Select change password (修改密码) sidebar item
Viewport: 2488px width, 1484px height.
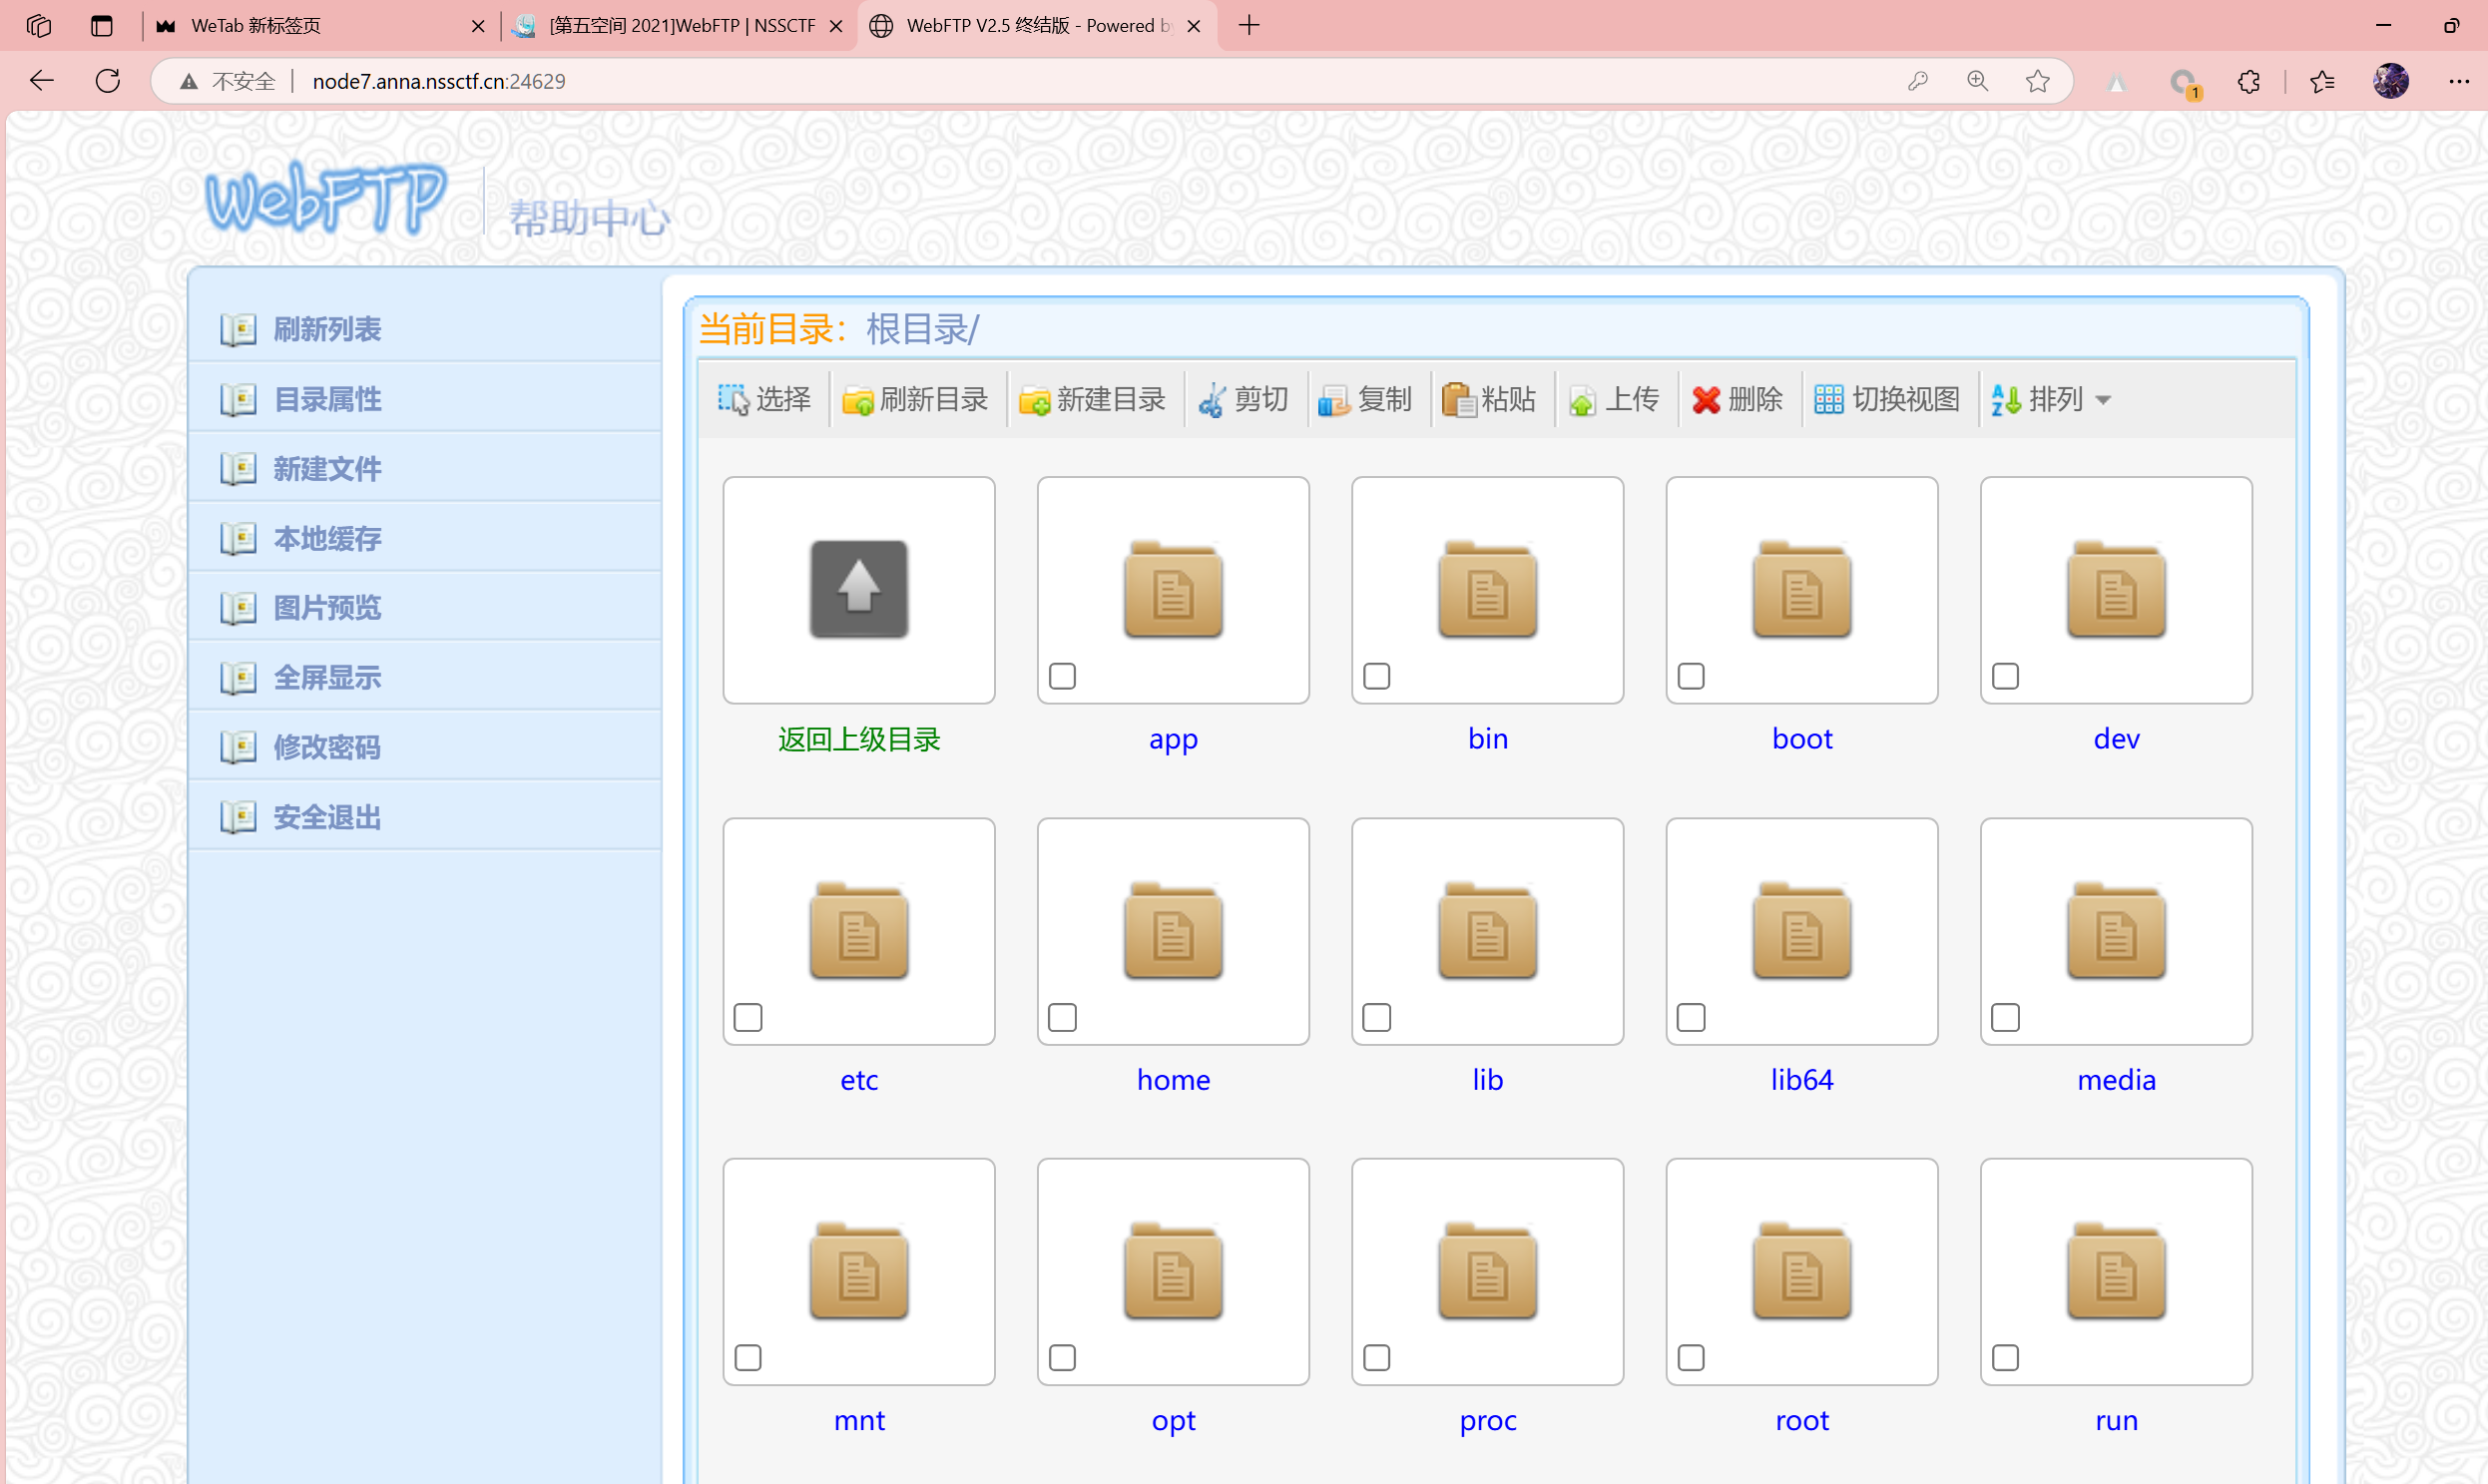pos(327,747)
